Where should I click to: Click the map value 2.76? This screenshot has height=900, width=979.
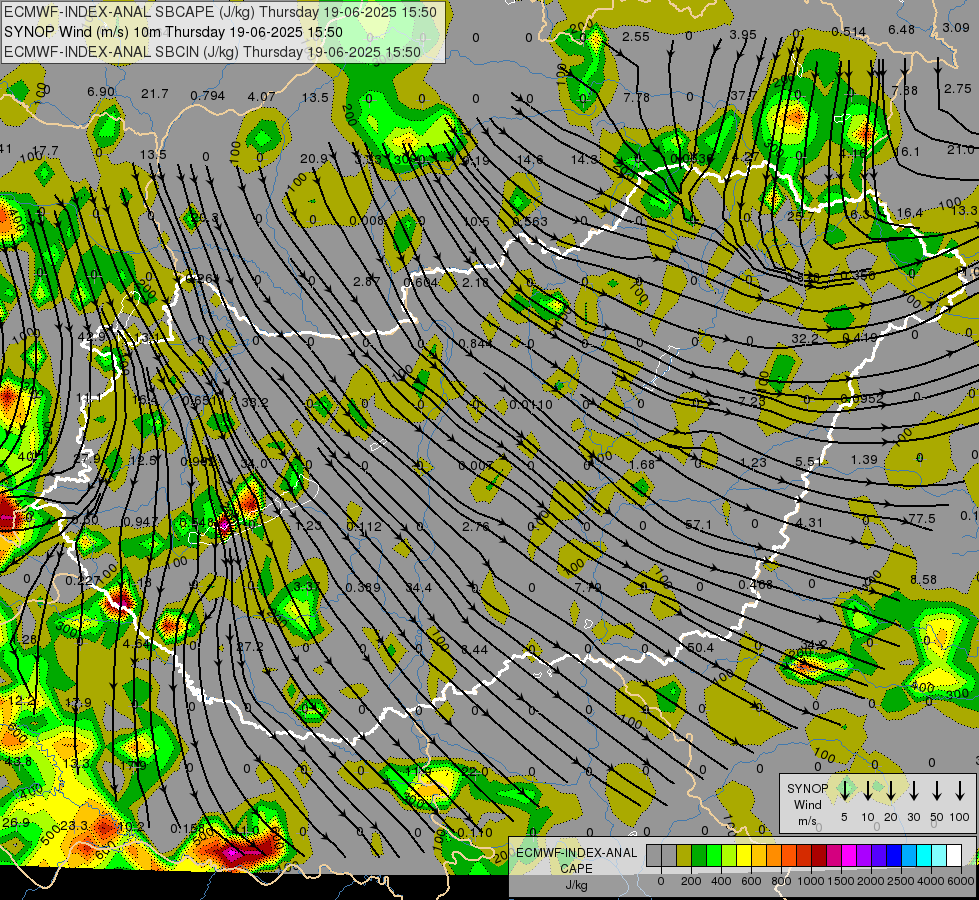476,527
